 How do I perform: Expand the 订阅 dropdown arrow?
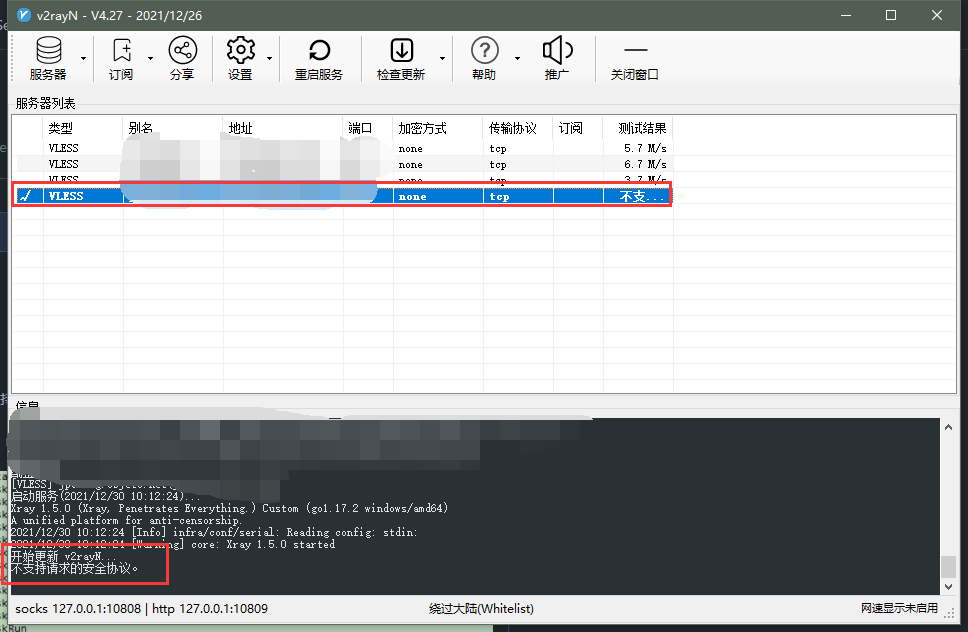pos(150,59)
